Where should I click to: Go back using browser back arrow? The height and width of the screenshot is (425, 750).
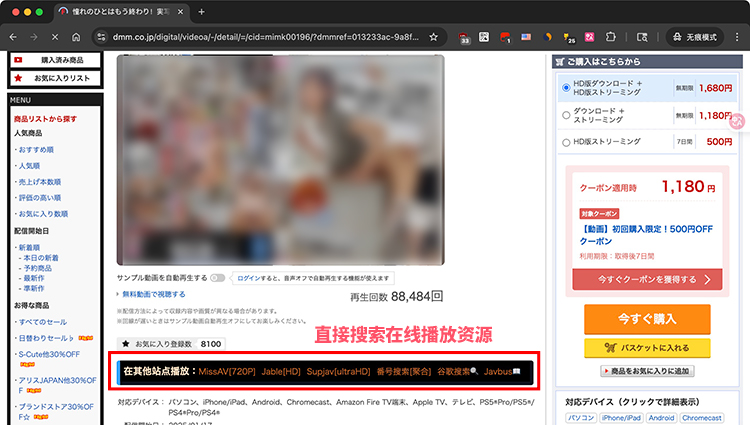point(13,37)
